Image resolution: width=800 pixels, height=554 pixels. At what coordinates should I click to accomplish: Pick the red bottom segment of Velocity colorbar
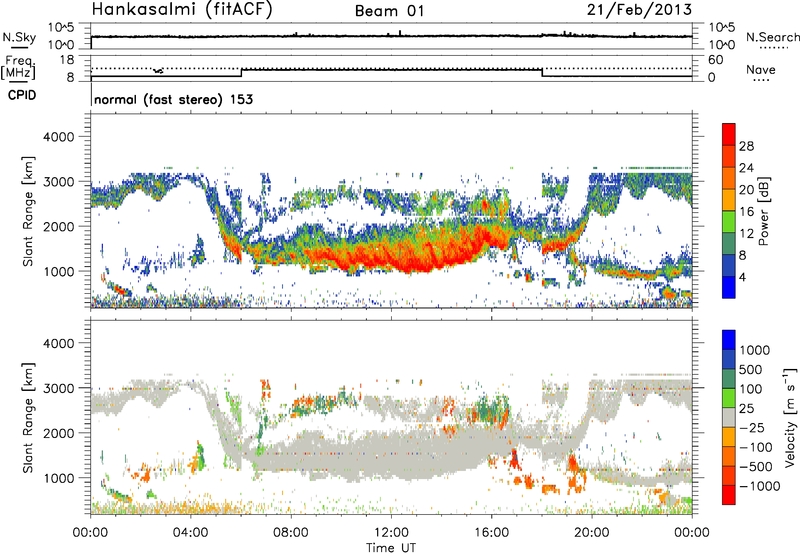(x=729, y=495)
